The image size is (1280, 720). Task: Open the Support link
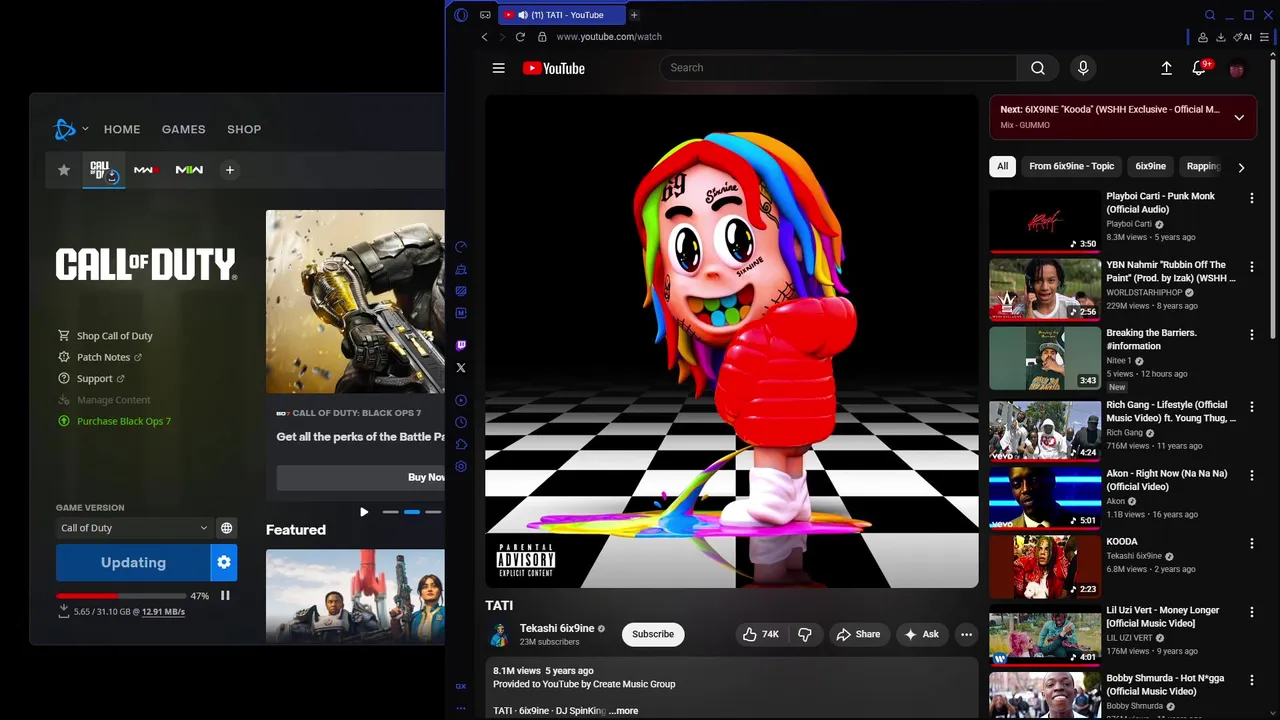point(91,379)
